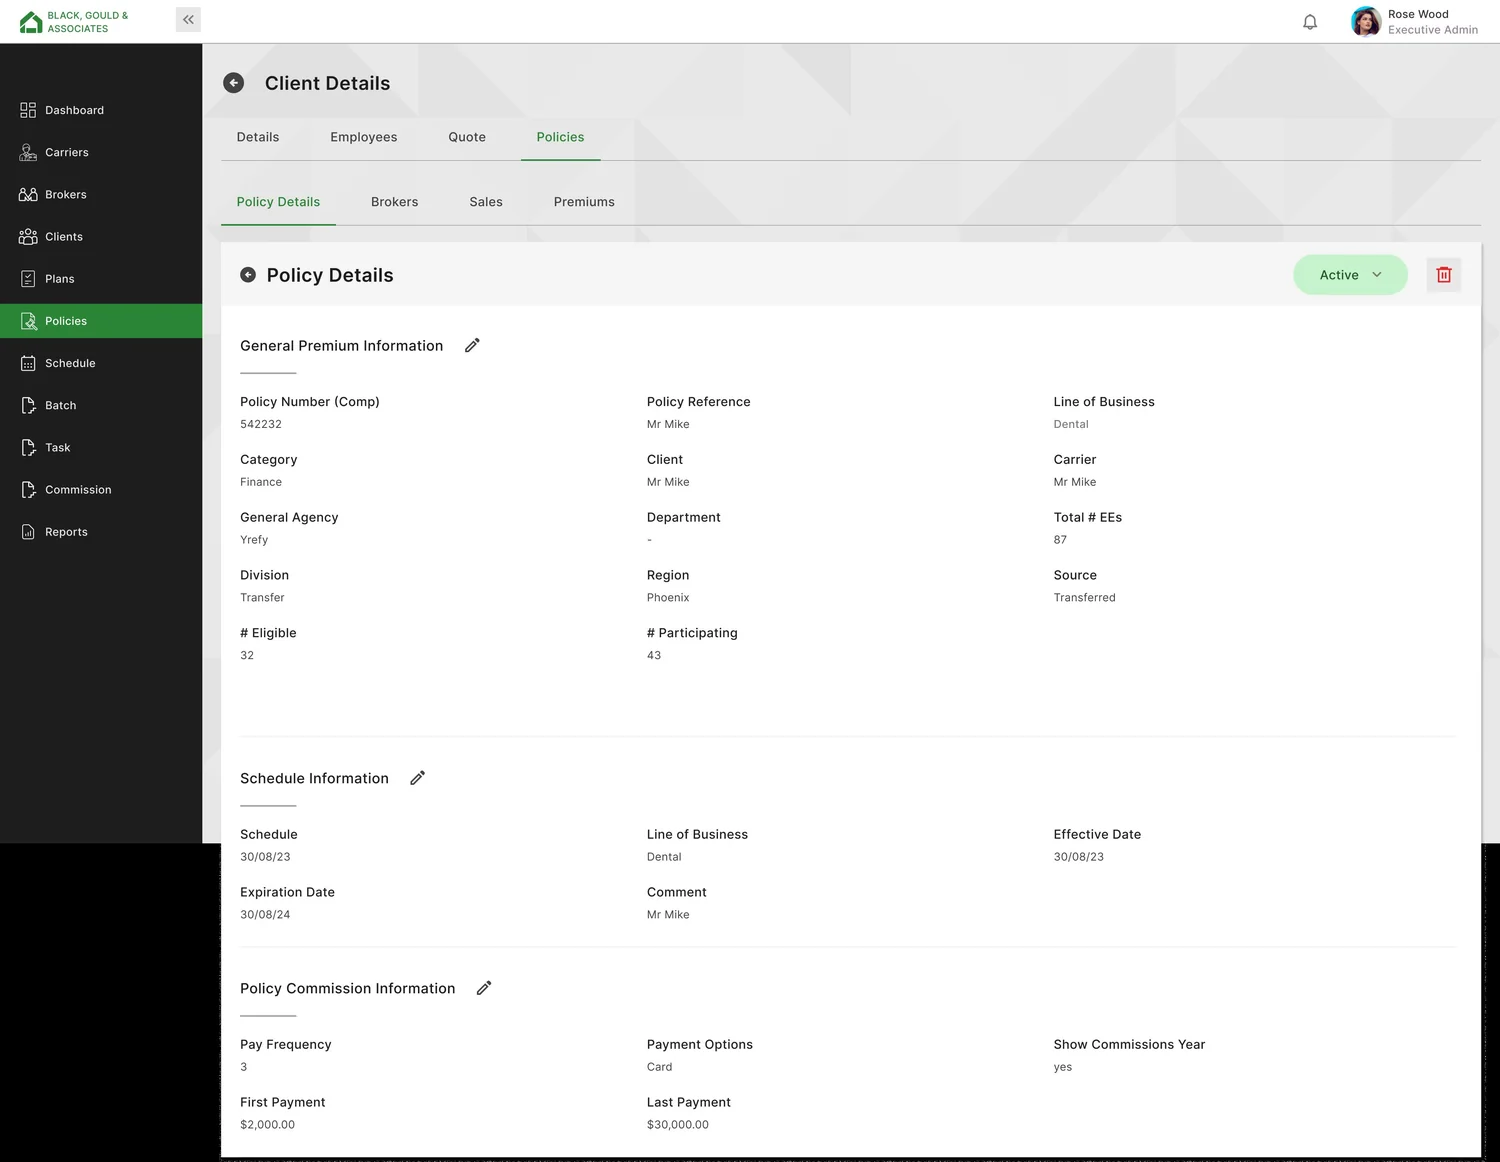Switch to the Details tab

click(x=258, y=137)
